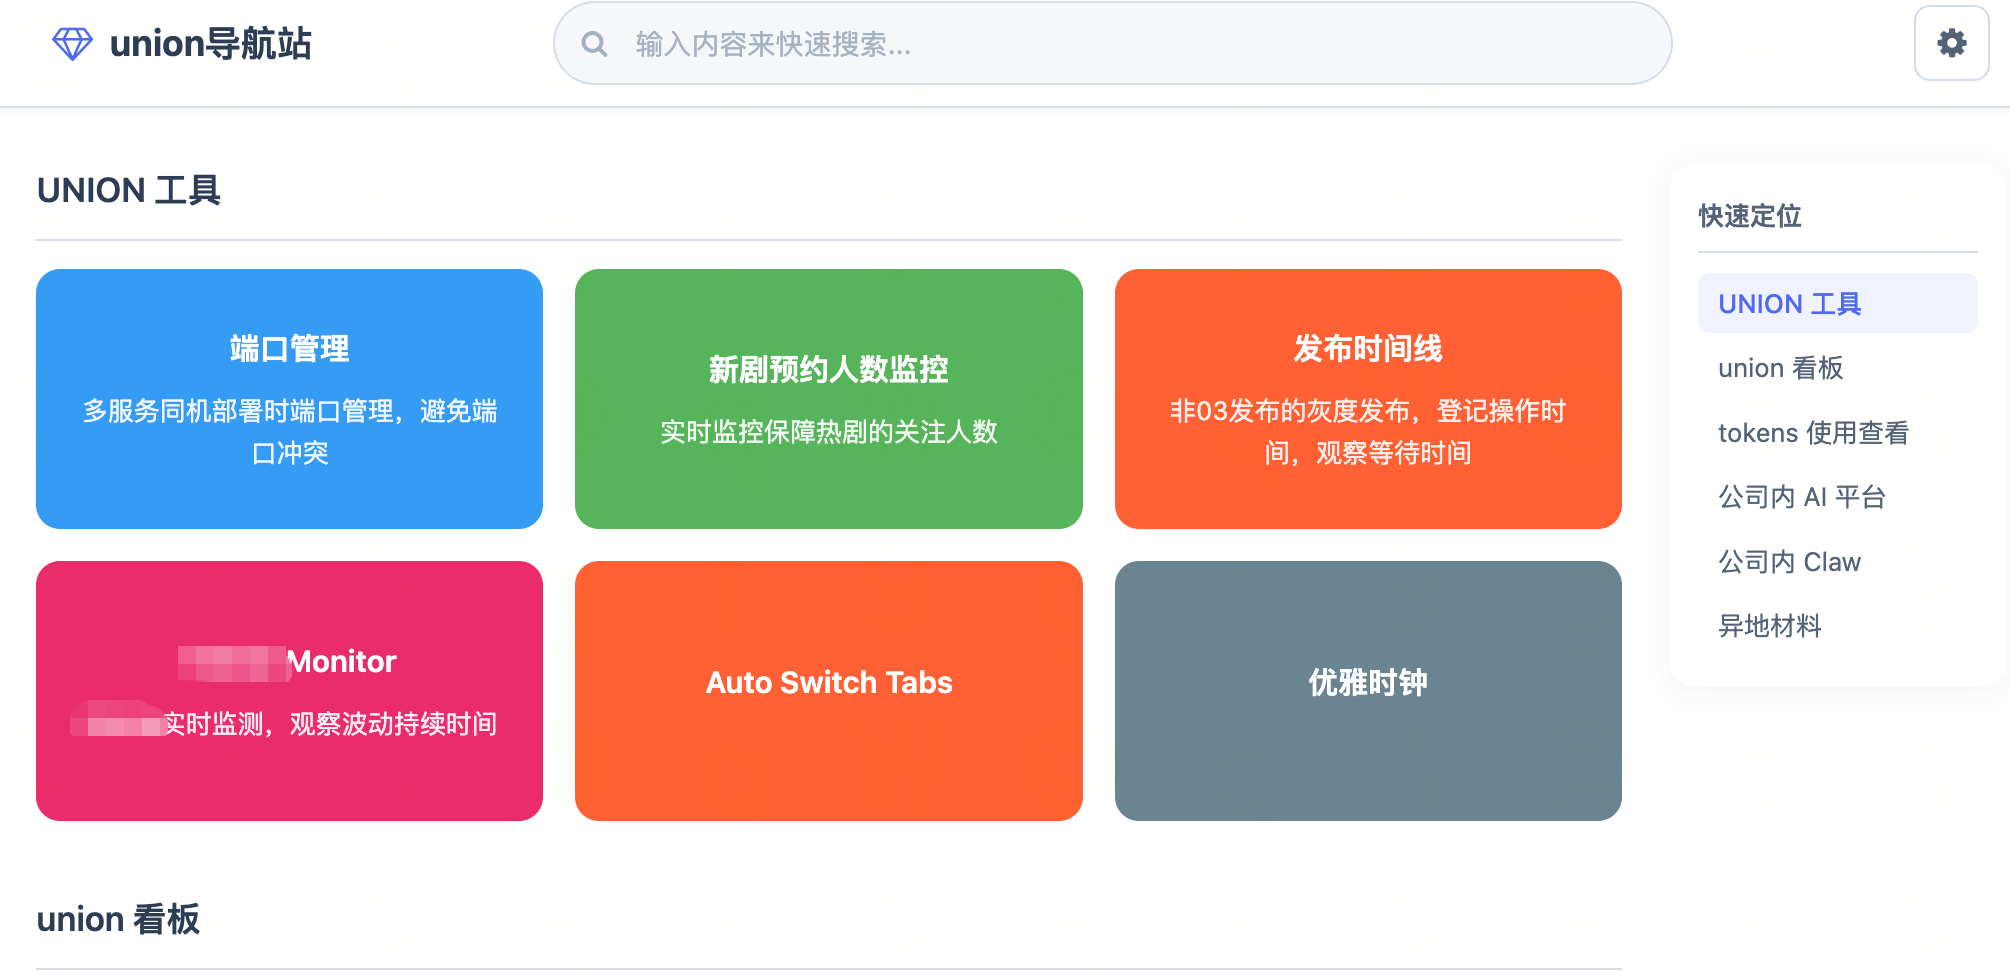Jump to 异地材料 section
The image size is (2010, 972).
(1770, 626)
